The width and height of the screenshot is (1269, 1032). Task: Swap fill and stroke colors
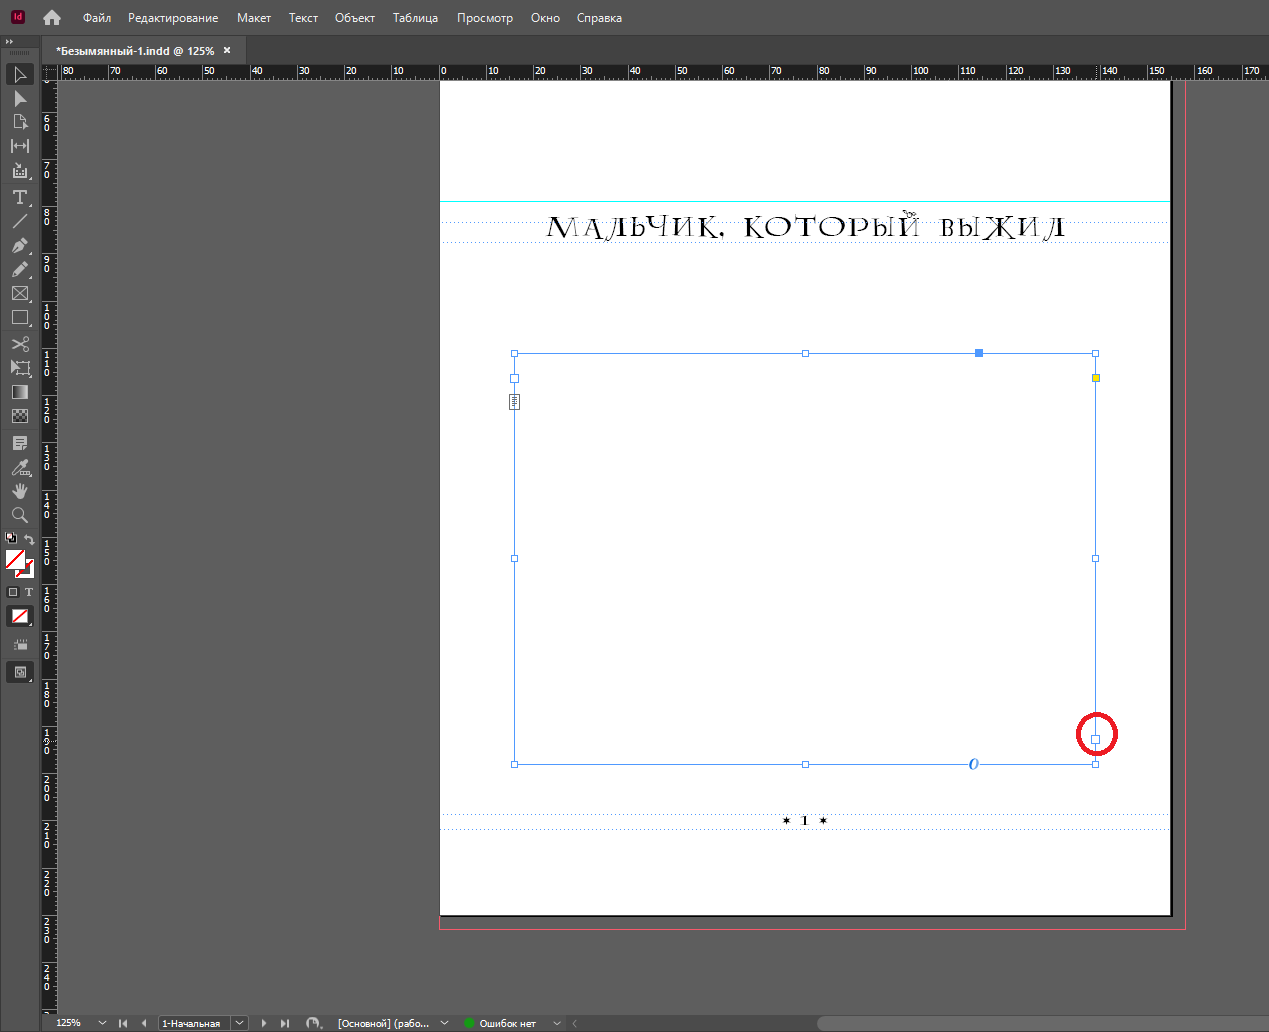point(29,540)
